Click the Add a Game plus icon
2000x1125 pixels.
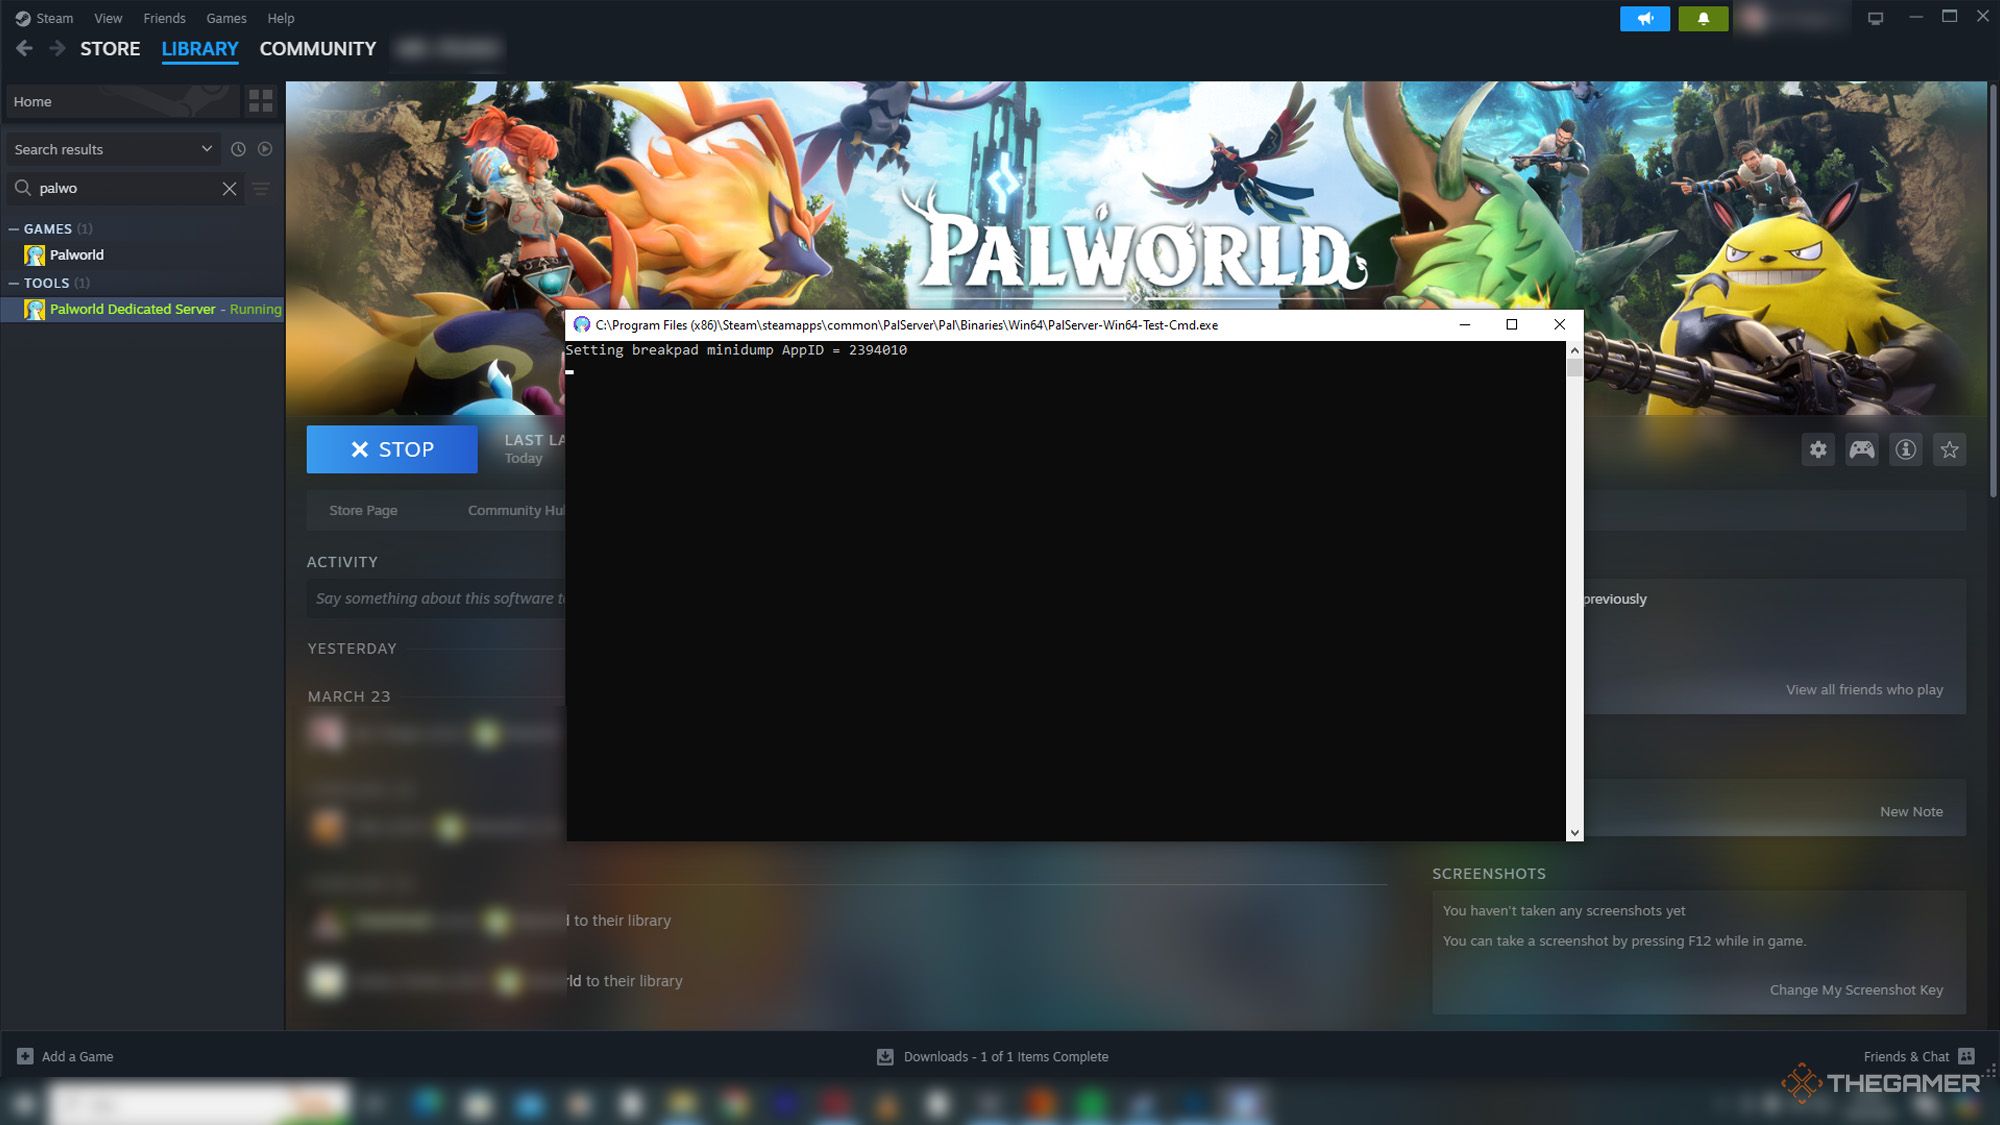click(x=25, y=1056)
